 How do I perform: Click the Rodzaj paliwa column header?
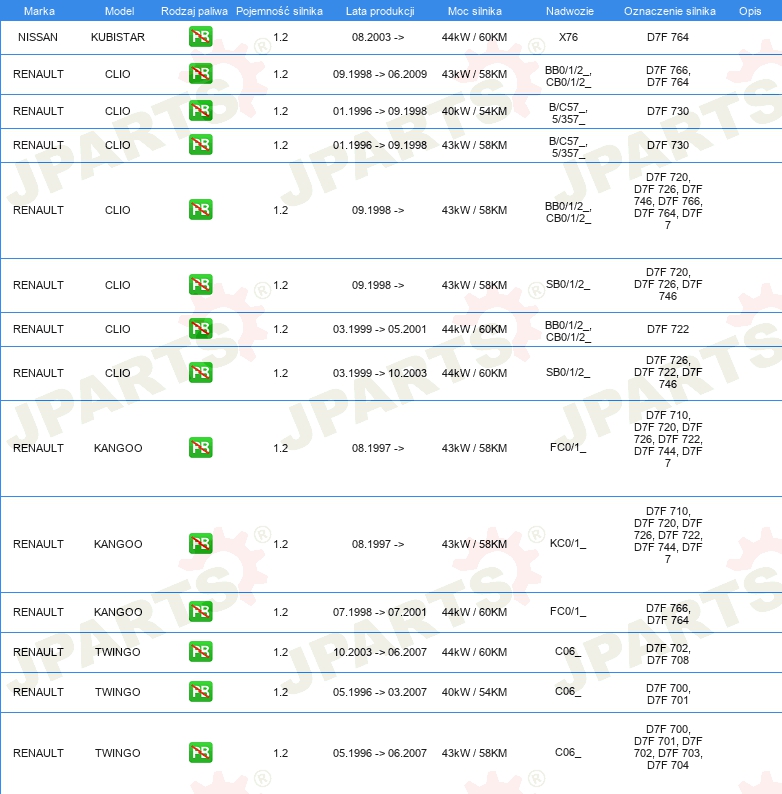click(194, 11)
